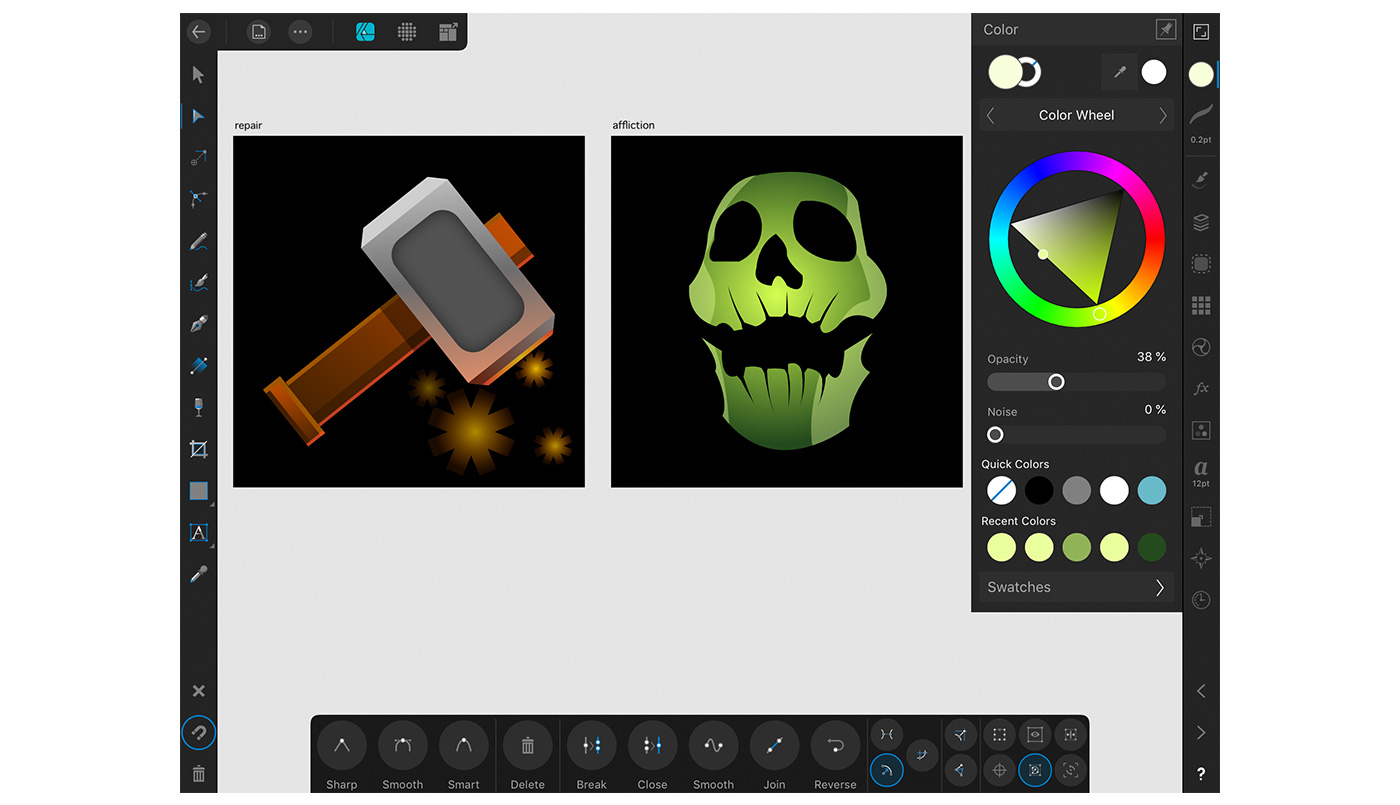Pick light blue quick color
Screen dimensions: 1400x805
tap(1152, 490)
